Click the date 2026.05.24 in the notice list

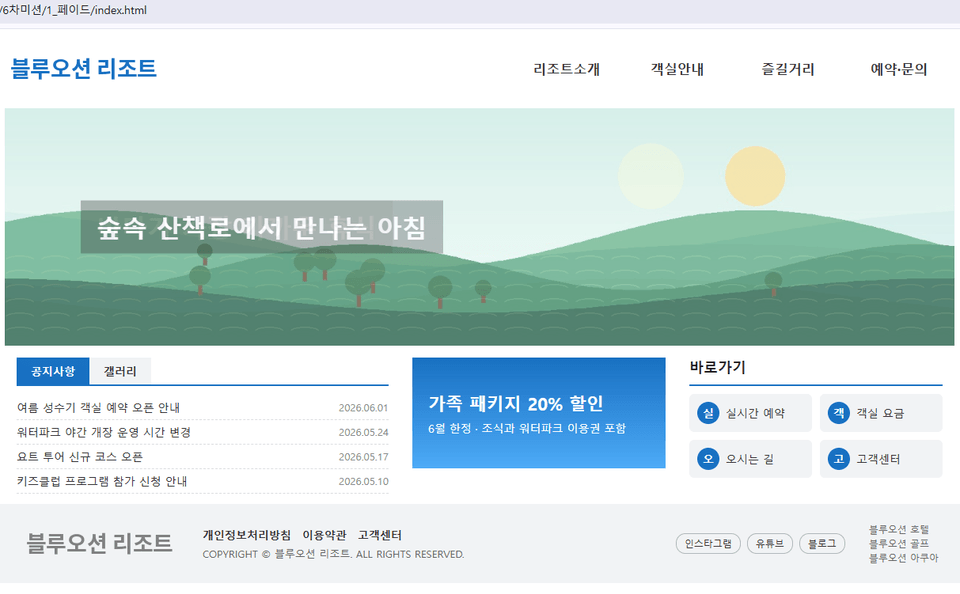[363, 432]
